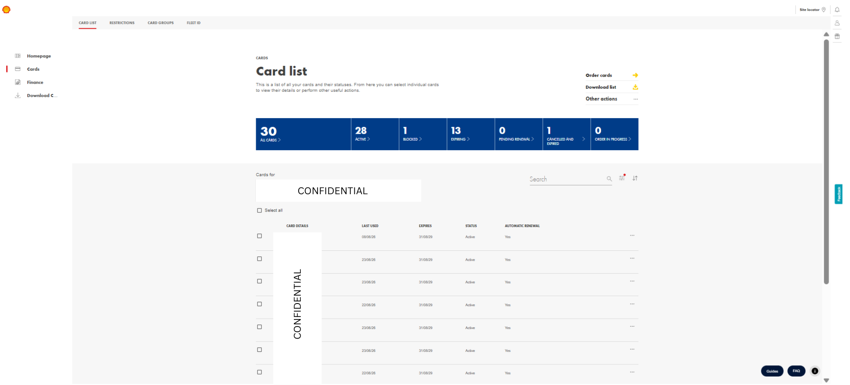Viewport: 850px width, 385px height.
Task: Tick the Select all checkbox
Action: tap(259, 210)
